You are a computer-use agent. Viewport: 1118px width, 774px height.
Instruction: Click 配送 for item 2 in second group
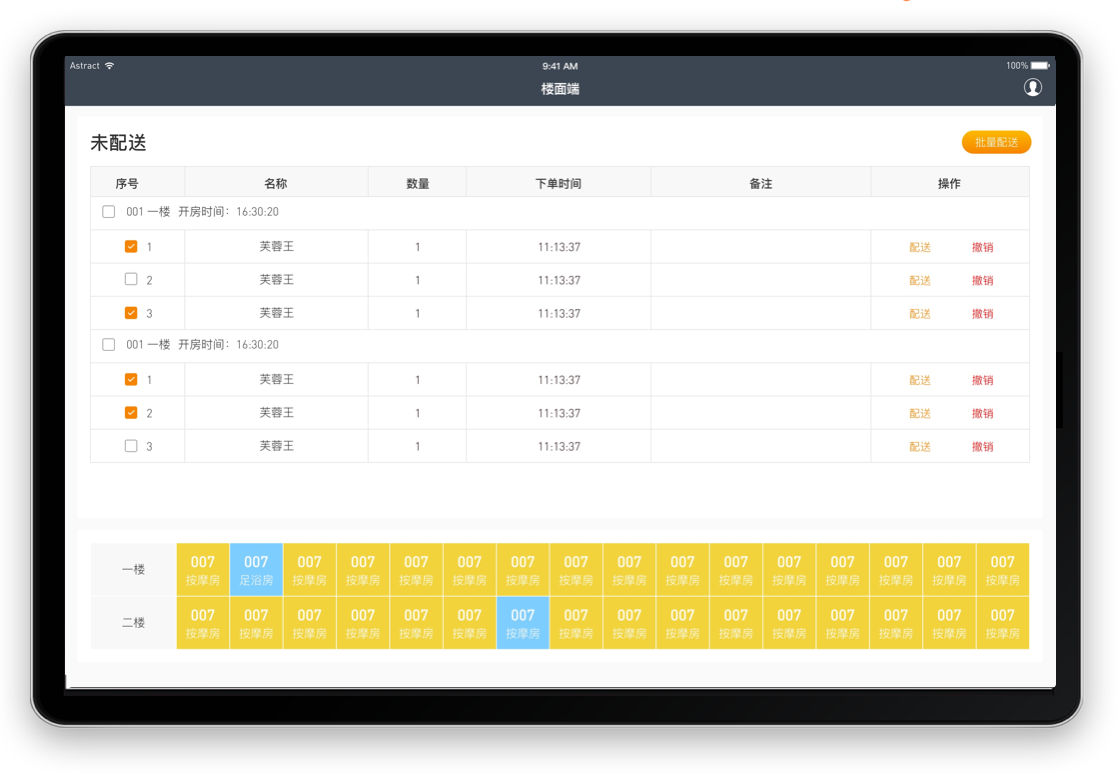(x=920, y=414)
